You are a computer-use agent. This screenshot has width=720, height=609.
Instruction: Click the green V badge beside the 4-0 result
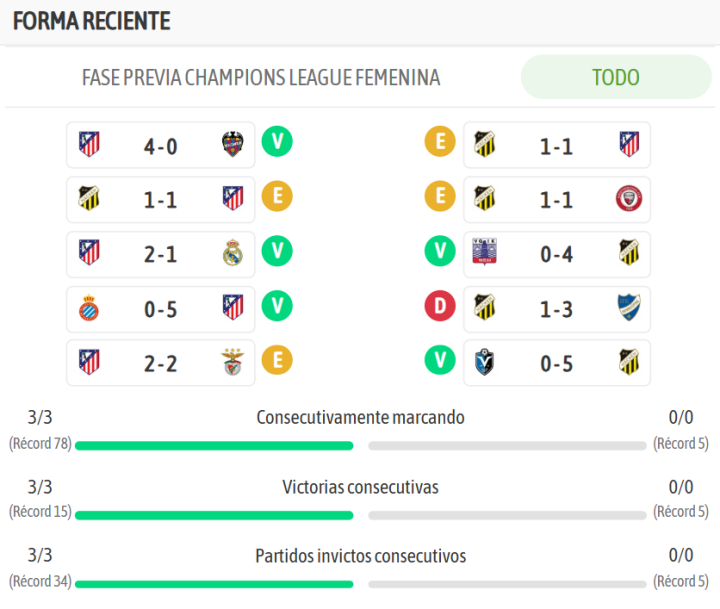click(x=277, y=143)
